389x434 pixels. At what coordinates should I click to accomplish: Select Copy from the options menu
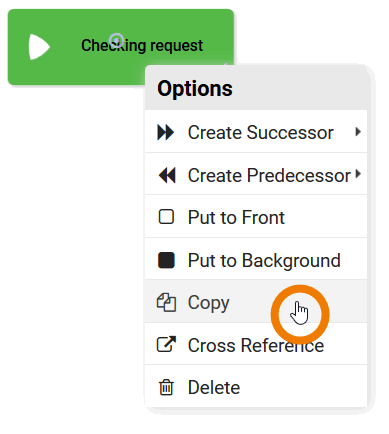click(256, 302)
